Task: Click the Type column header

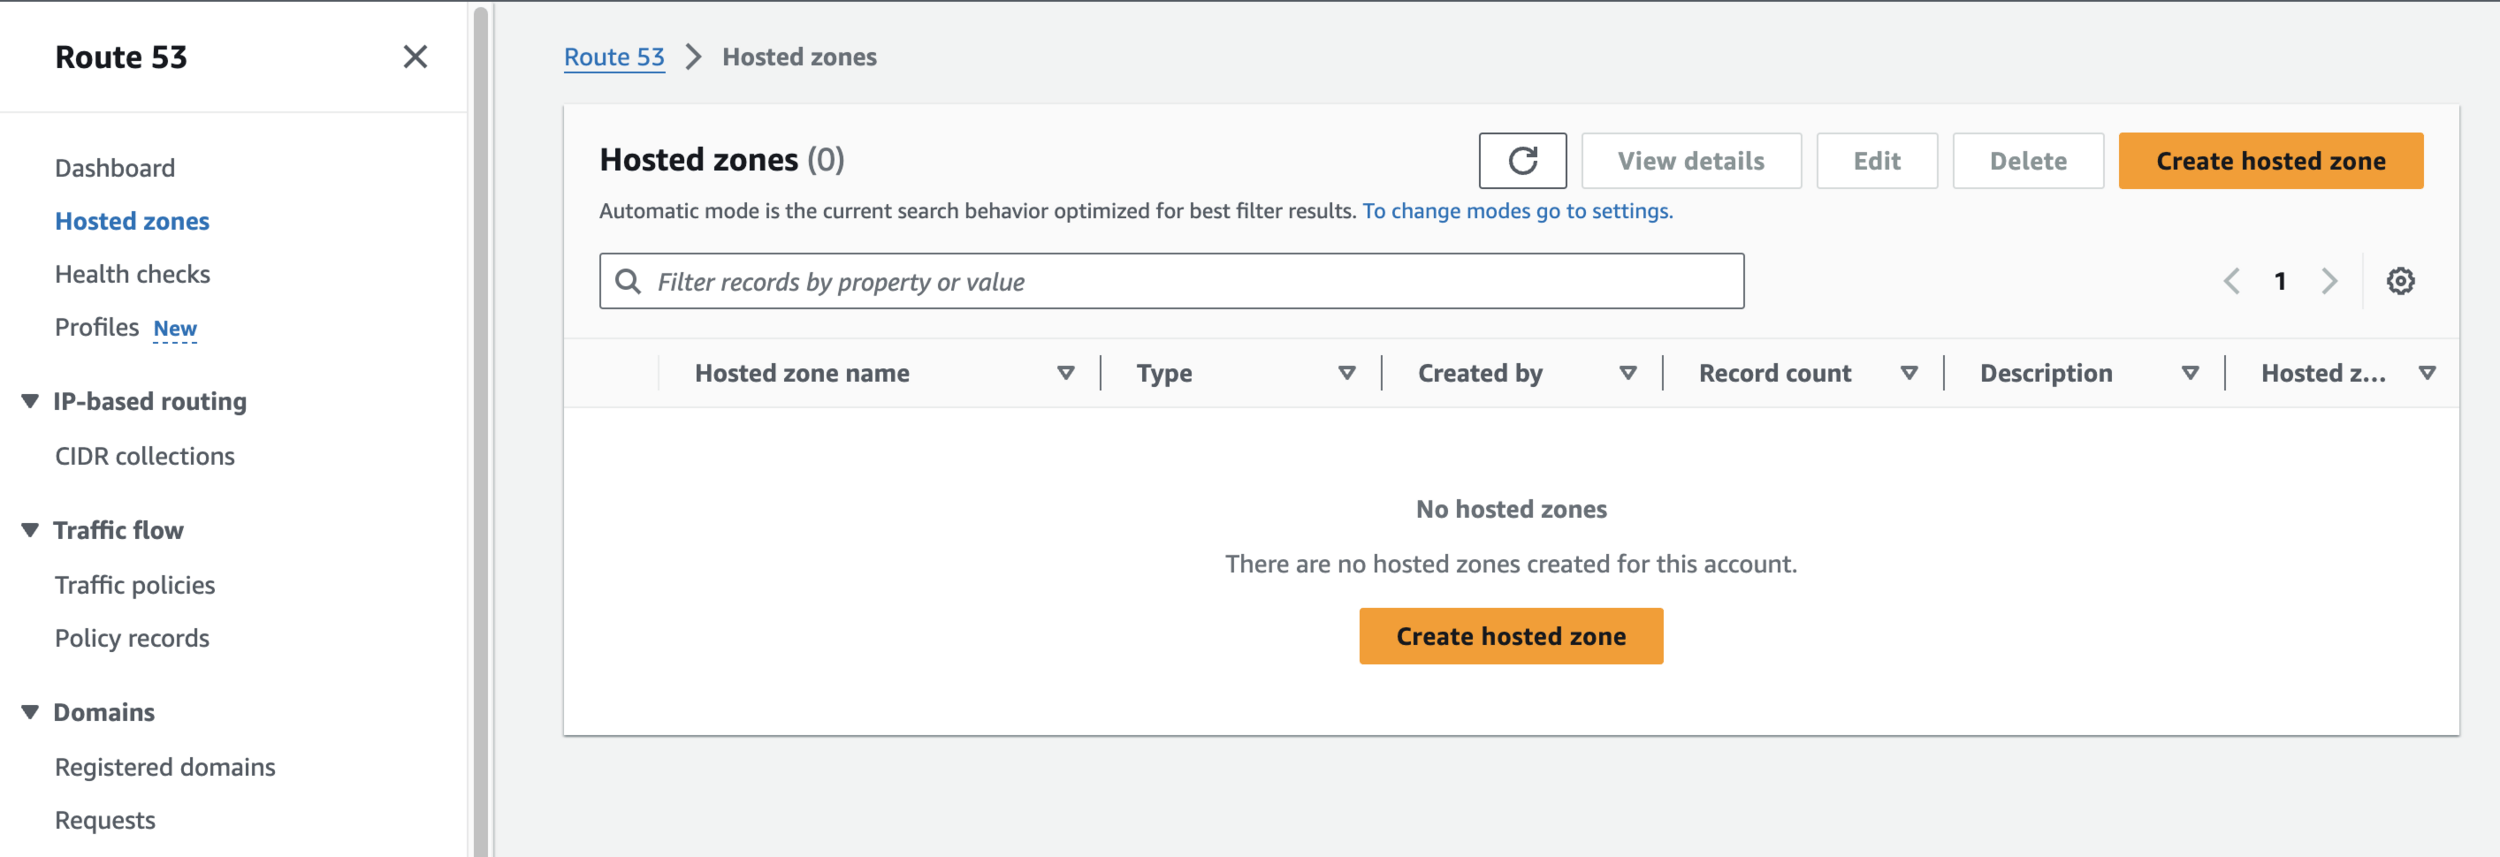Action: point(1164,373)
